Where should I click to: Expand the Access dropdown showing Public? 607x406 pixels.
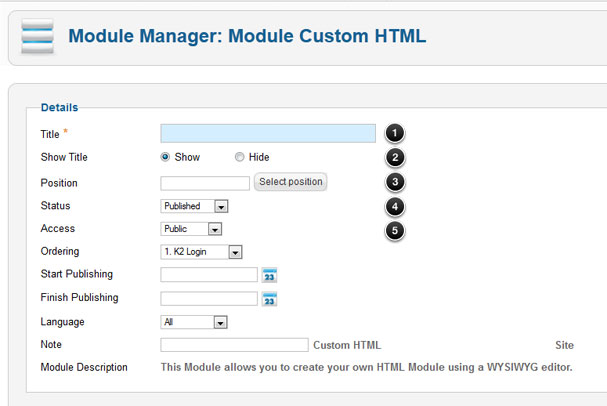(x=191, y=229)
